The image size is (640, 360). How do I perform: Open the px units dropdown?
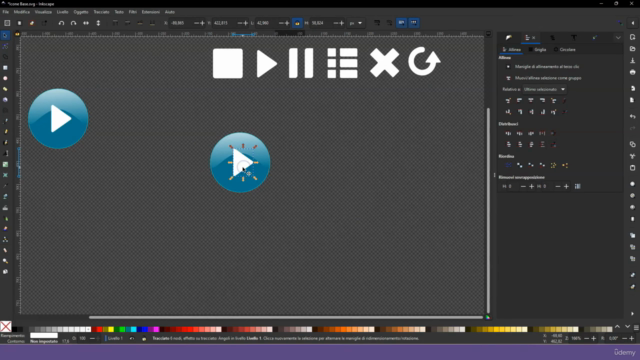tap(356, 23)
